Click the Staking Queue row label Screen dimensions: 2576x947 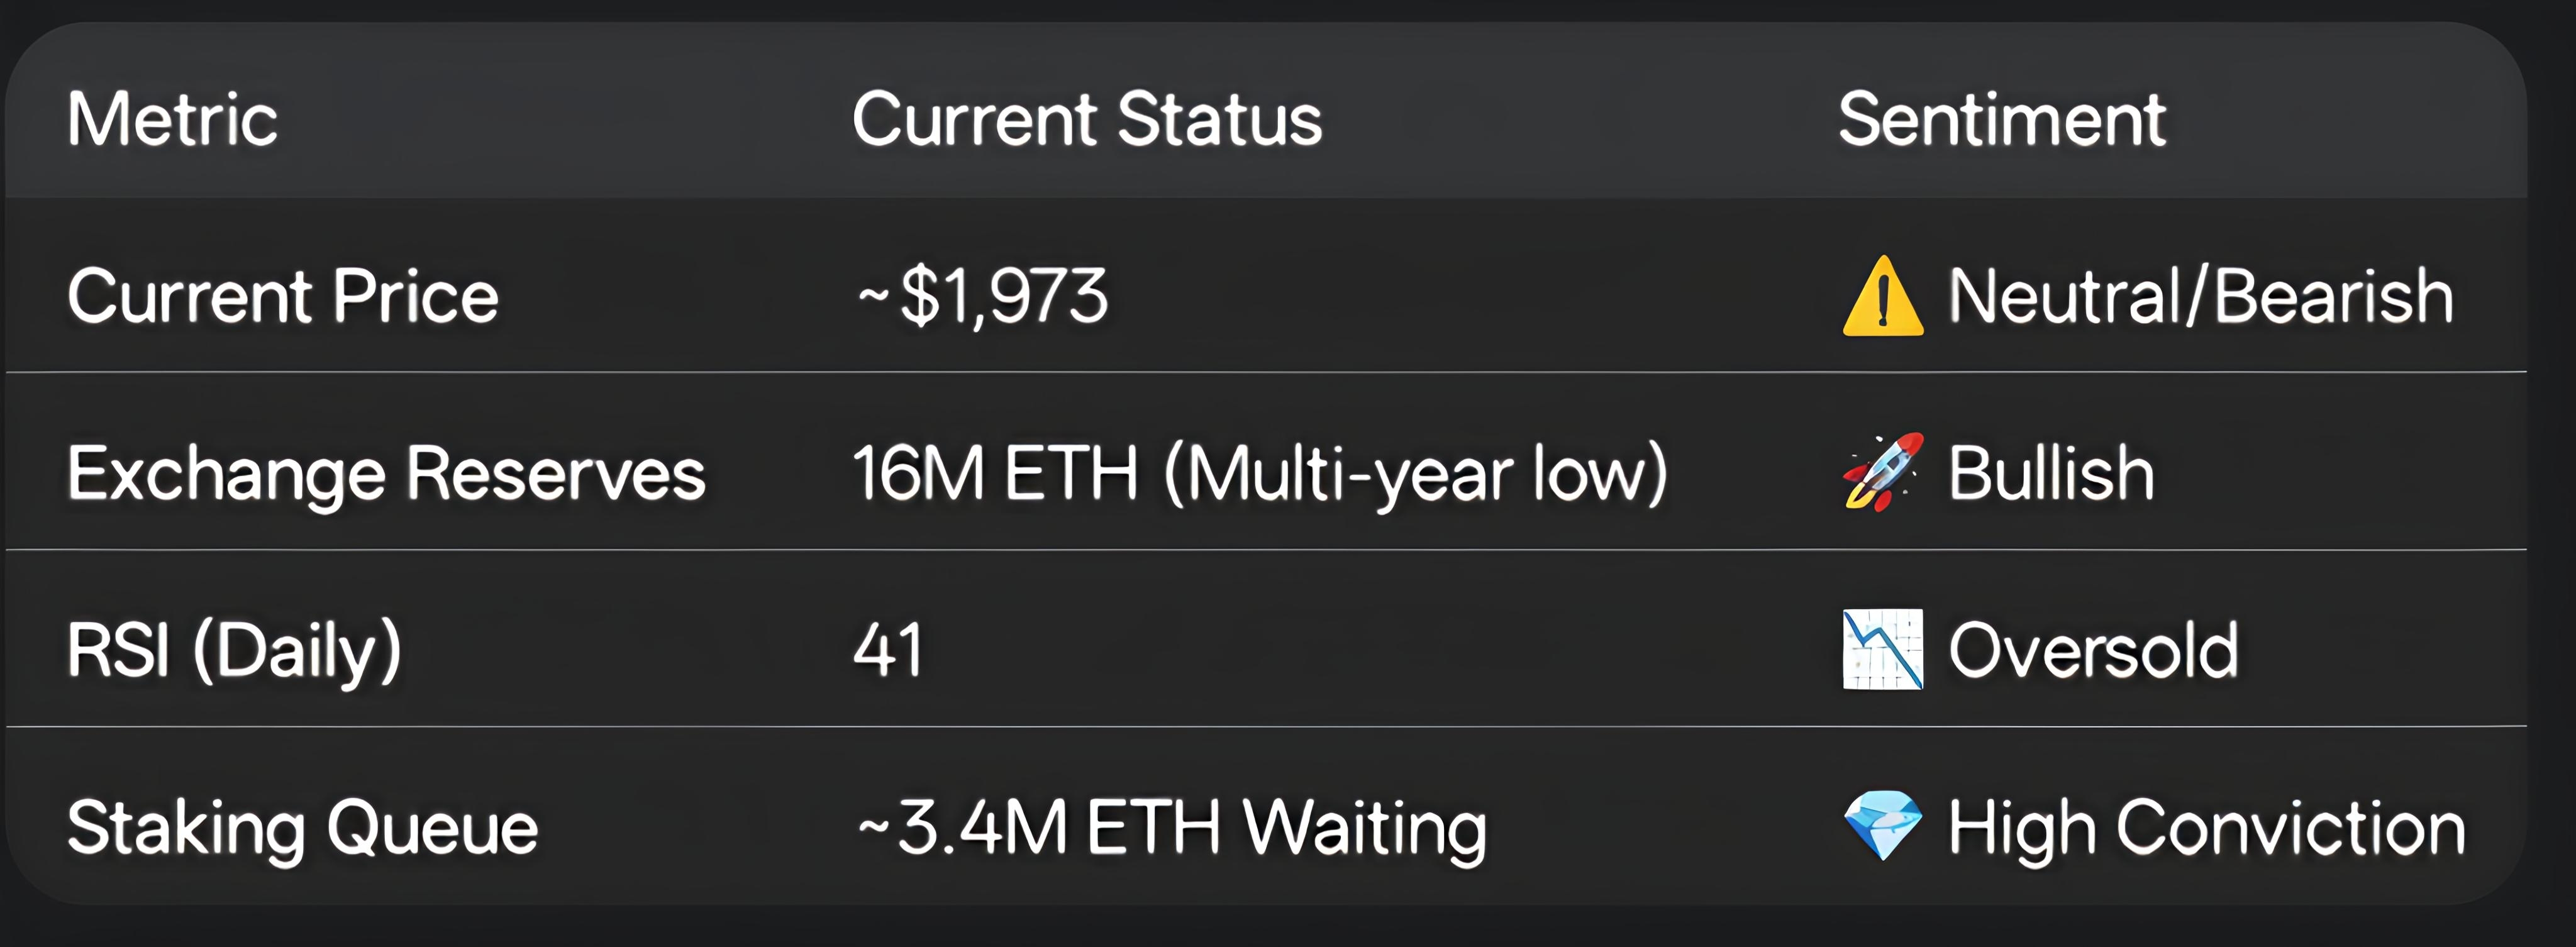tap(302, 828)
